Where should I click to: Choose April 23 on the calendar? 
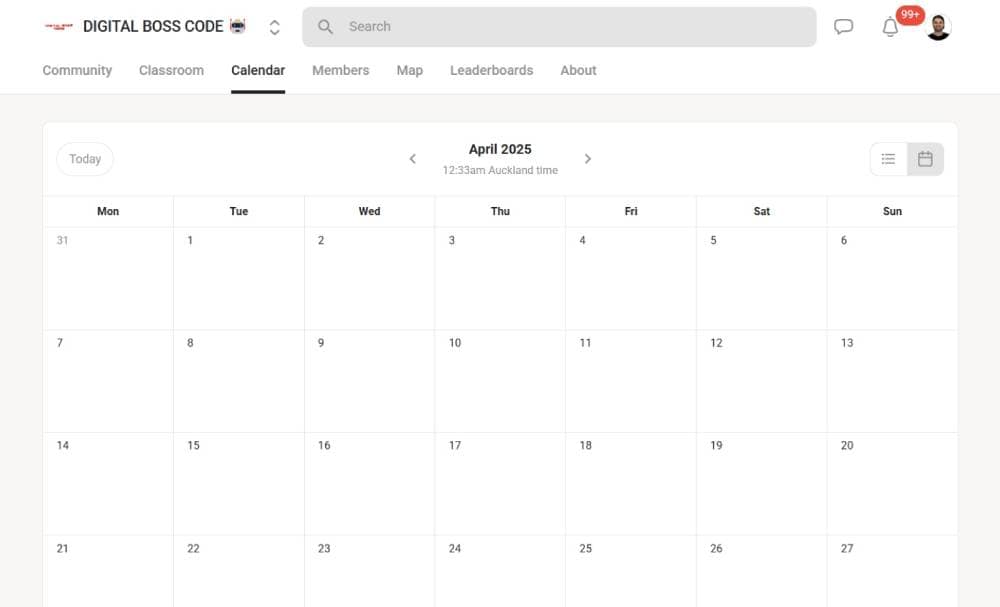(x=370, y=571)
